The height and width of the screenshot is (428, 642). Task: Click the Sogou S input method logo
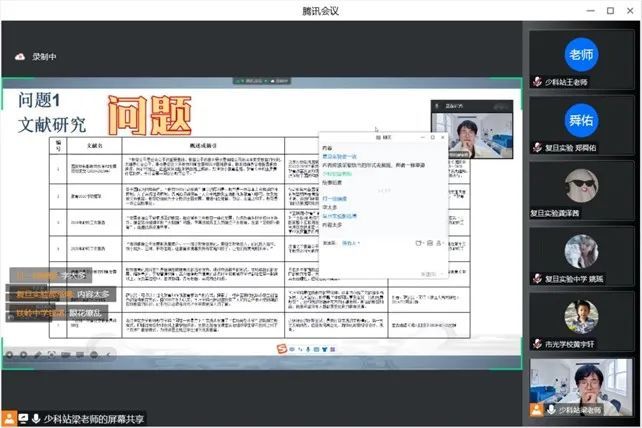click(x=281, y=349)
